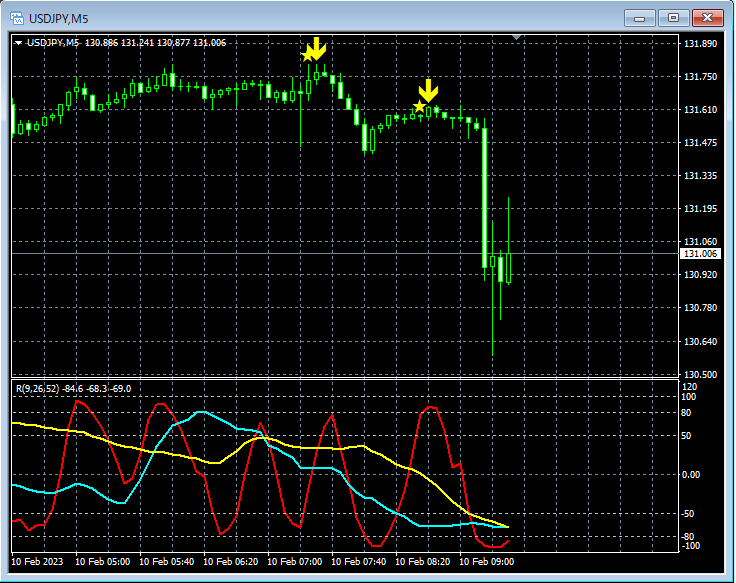Viewport: 736px width, 583px height.
Task: Click the gray chart shift triangle marker
Action: click(x=517, y=38)
